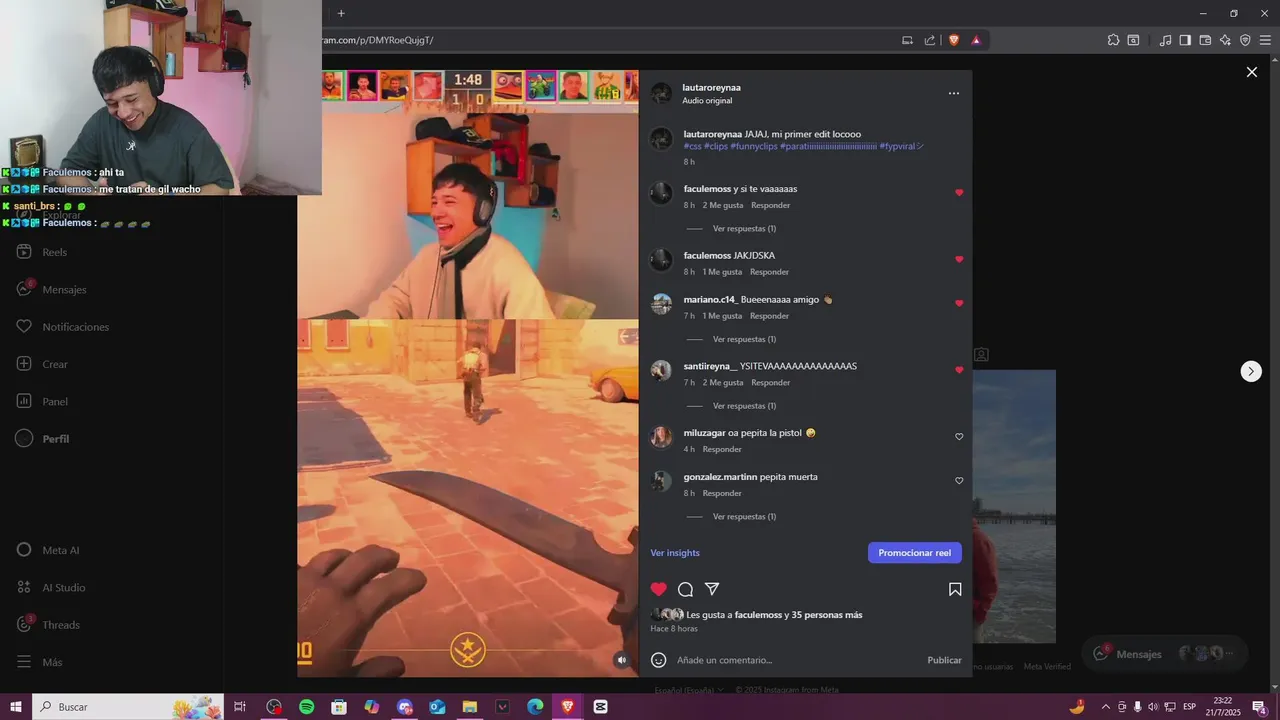Share the reel via paper plane icon

712,589
